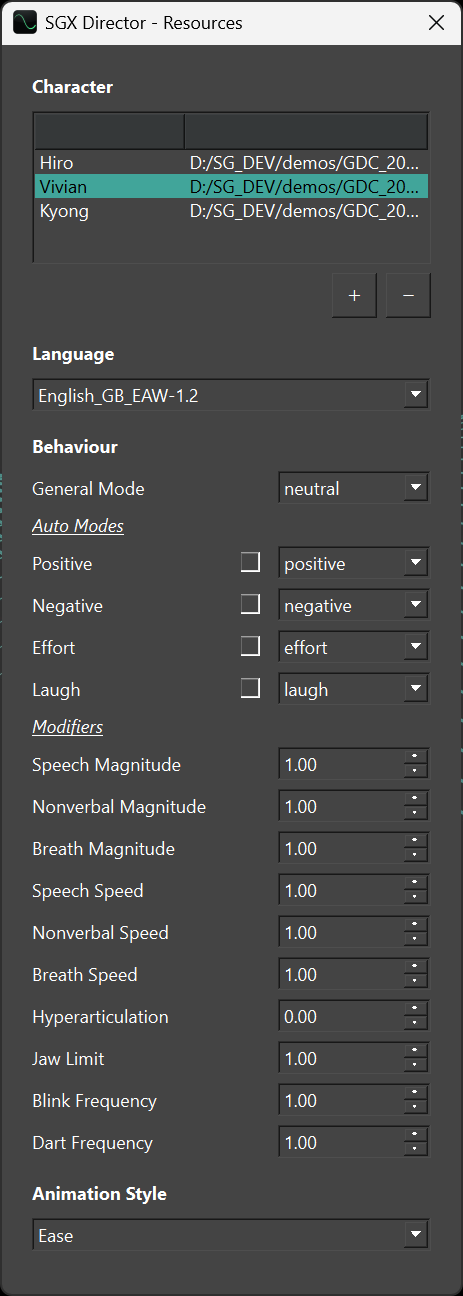Click the Dart Frequency value field

click(x=341, y=1143)
